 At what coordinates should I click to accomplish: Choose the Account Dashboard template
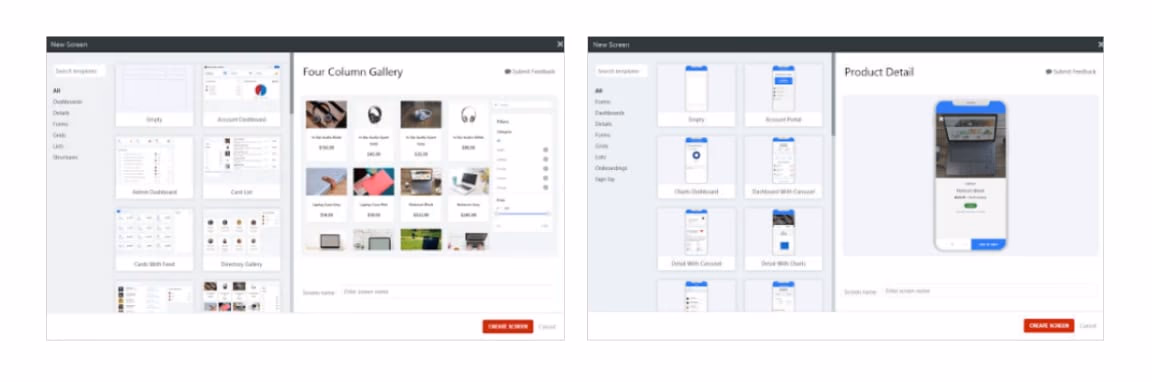(242, 96)
